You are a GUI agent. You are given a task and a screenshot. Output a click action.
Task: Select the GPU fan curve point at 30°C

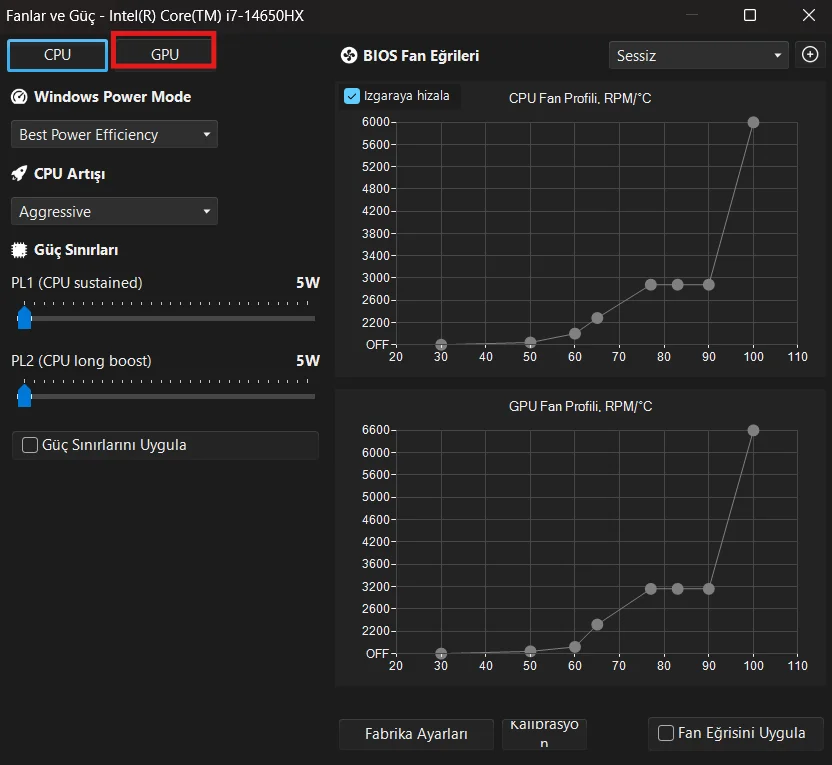tap(441, 653)
